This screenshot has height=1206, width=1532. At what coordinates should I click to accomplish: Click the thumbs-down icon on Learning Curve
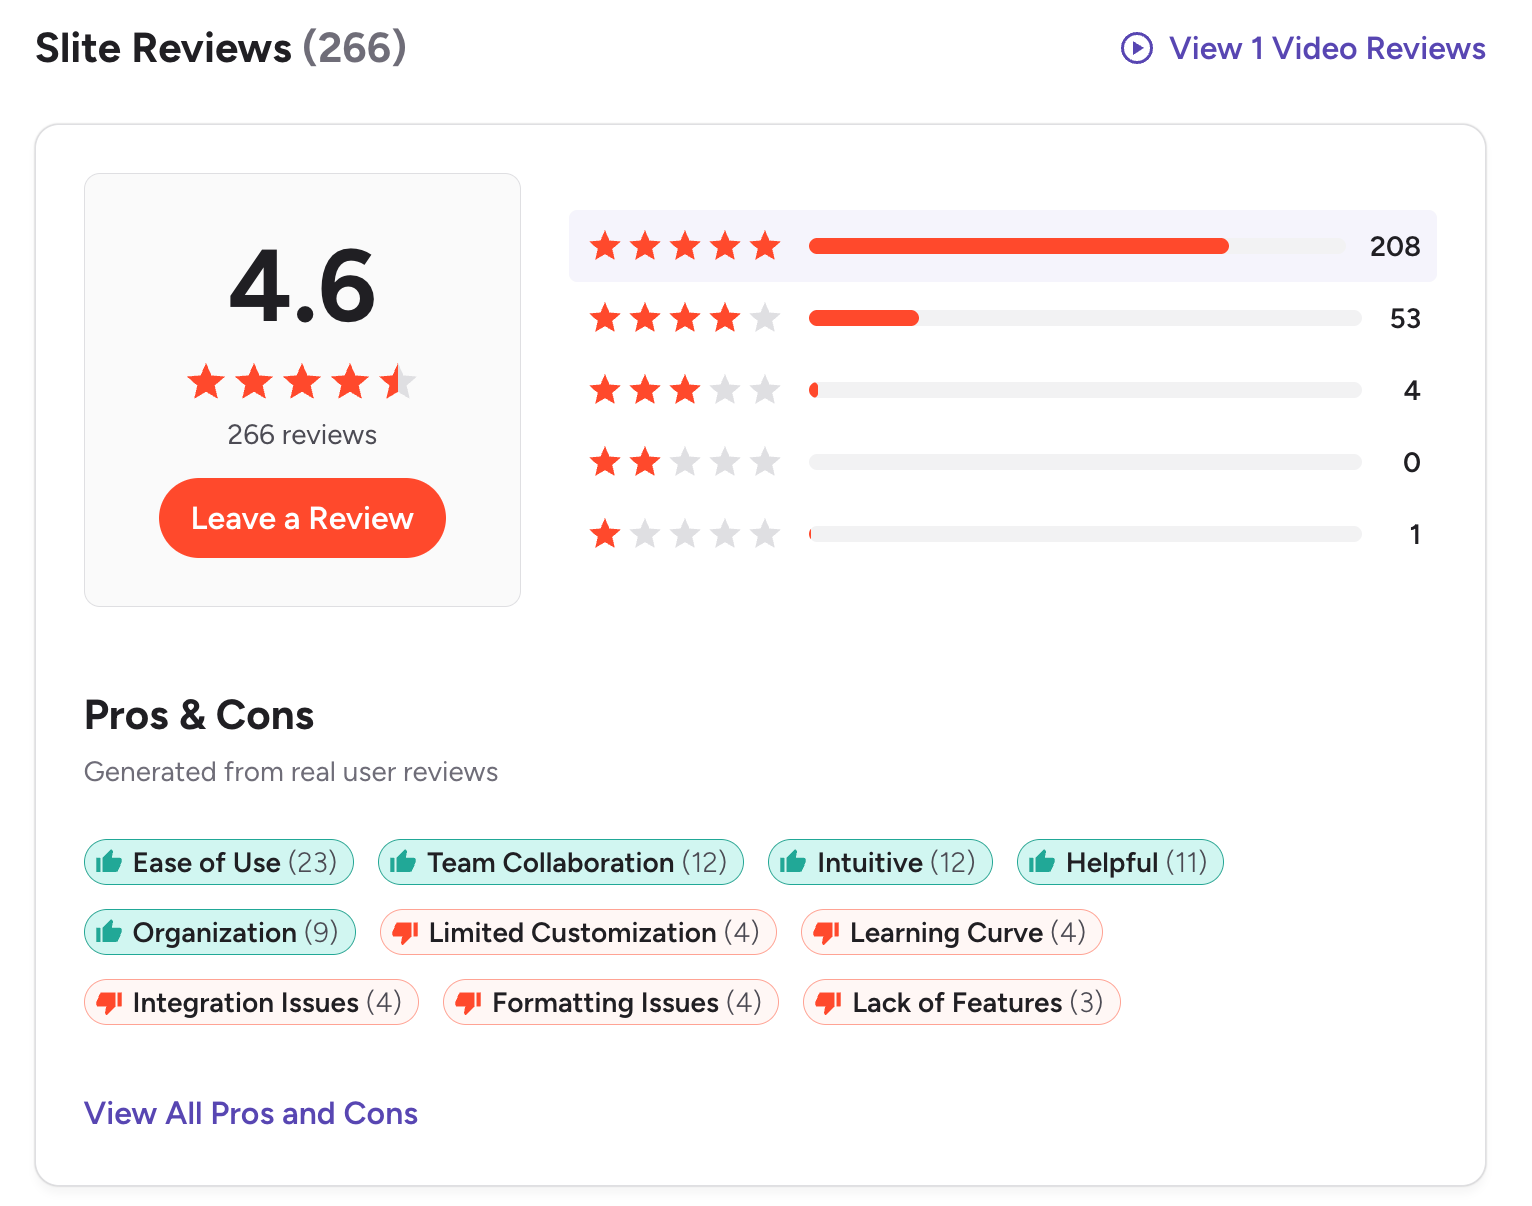826,933
